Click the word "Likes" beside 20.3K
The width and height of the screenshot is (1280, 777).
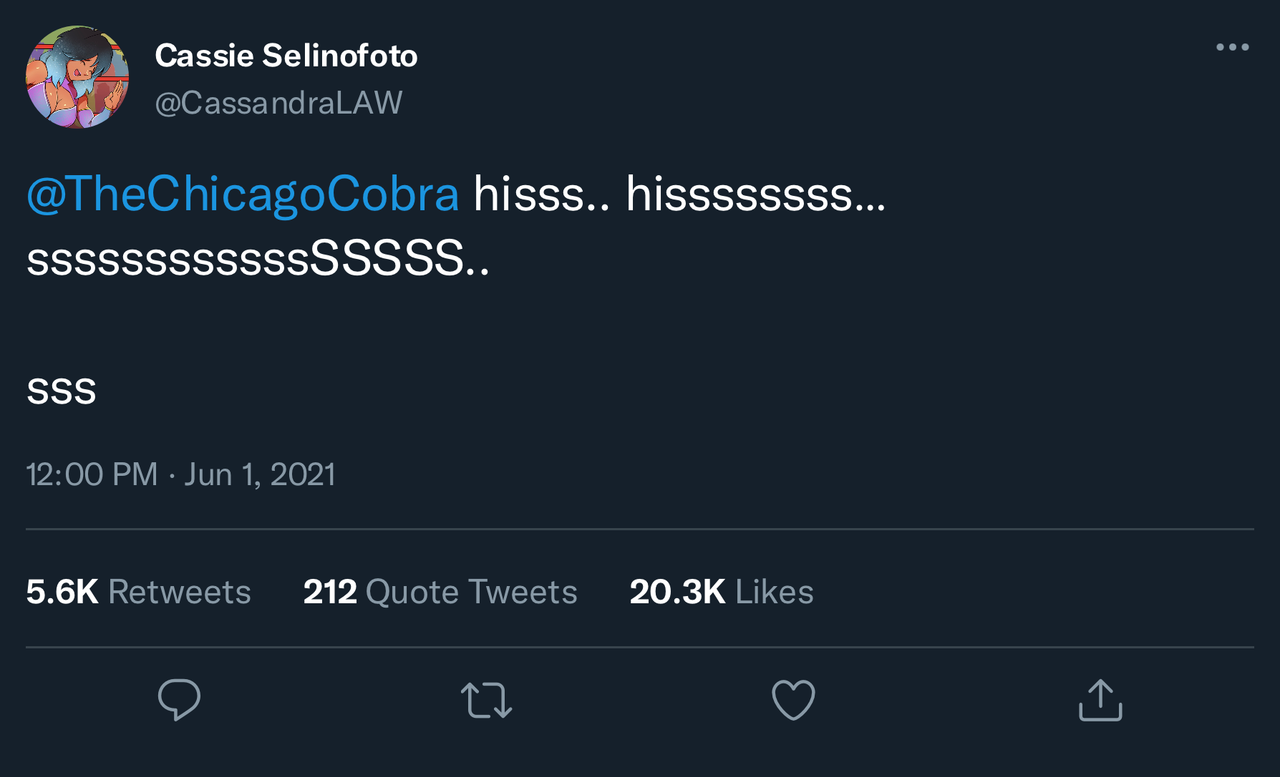(774, 592)
